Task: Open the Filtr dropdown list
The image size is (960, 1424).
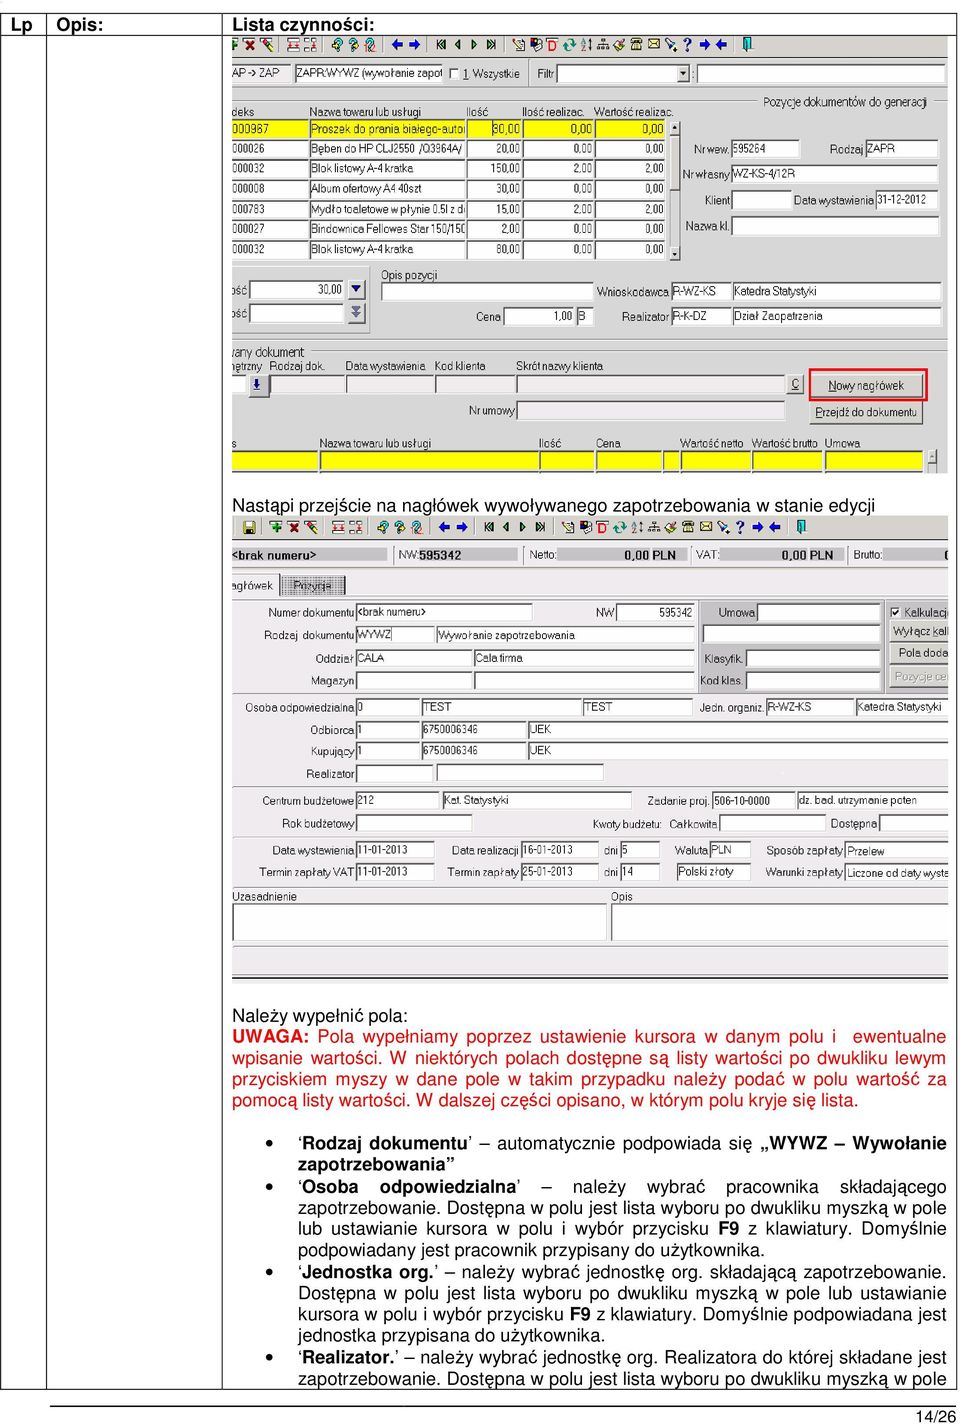Action: [x=684, y=74]
